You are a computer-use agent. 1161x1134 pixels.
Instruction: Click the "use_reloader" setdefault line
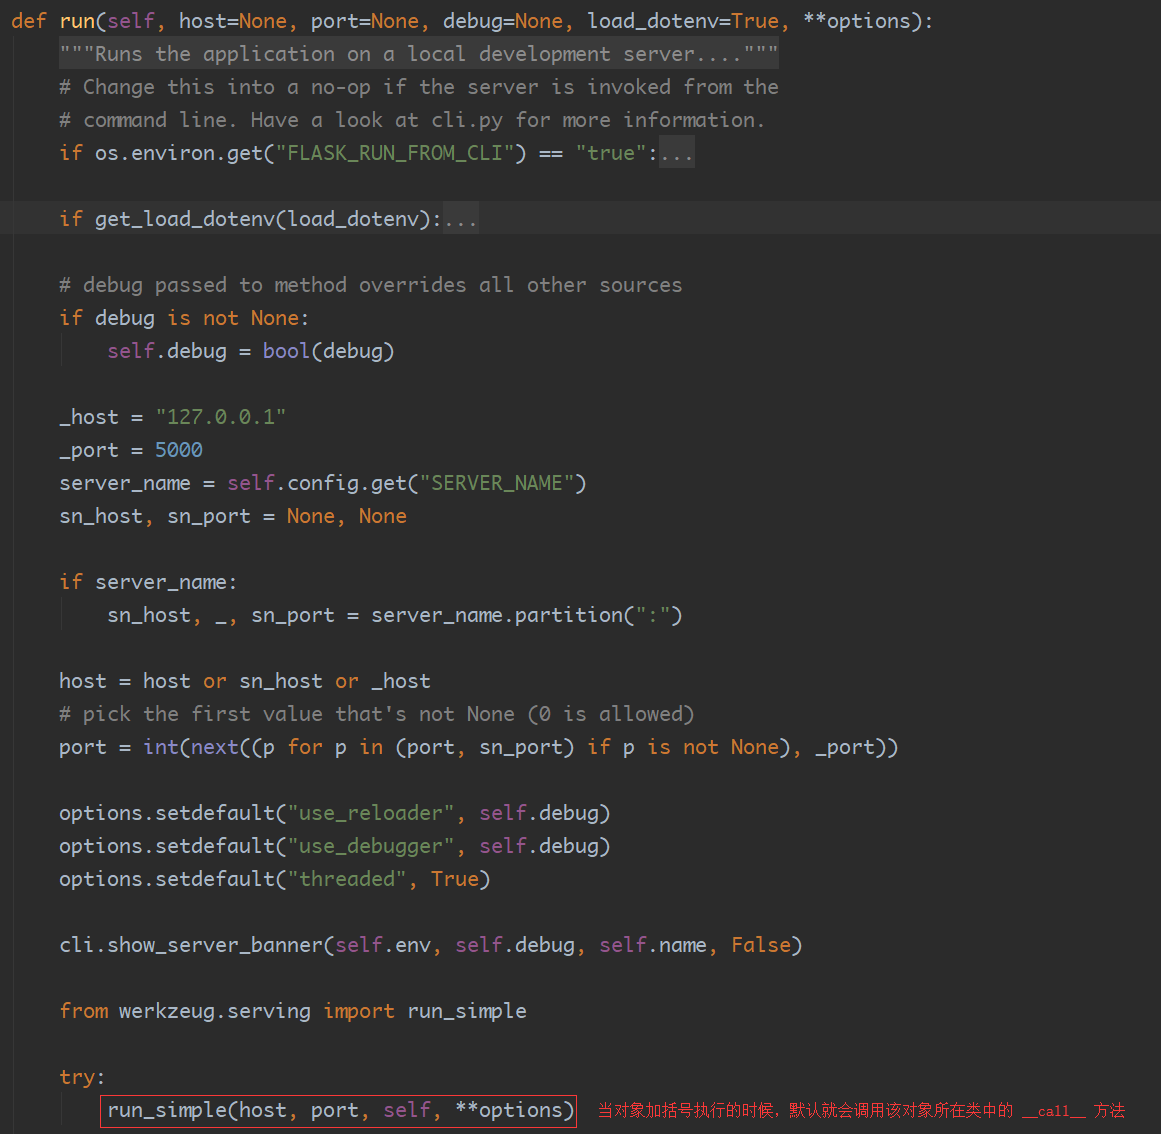point(335,813)
